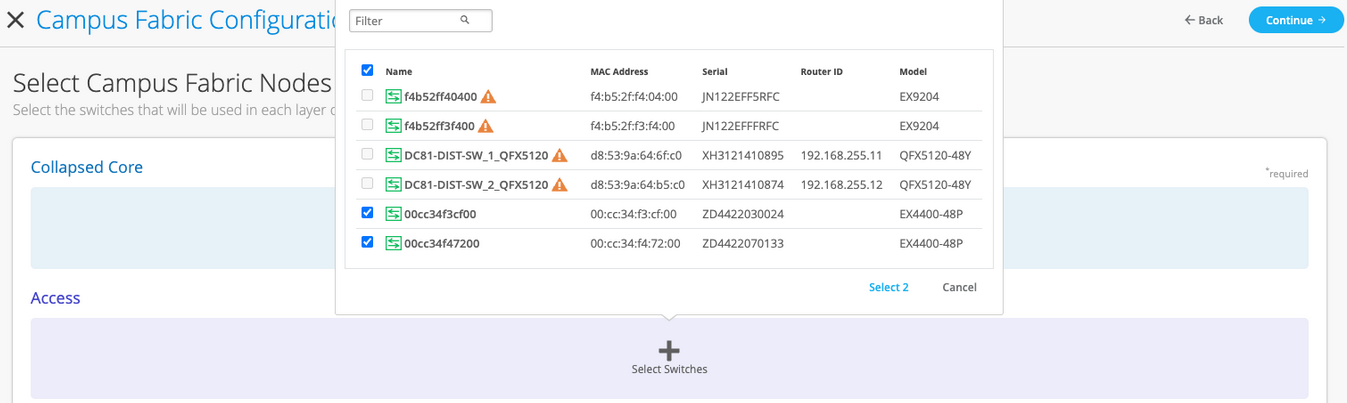
Task: Click the magnifier icon in Filter box
Action: pyautogui.click(x=465, y=20)
